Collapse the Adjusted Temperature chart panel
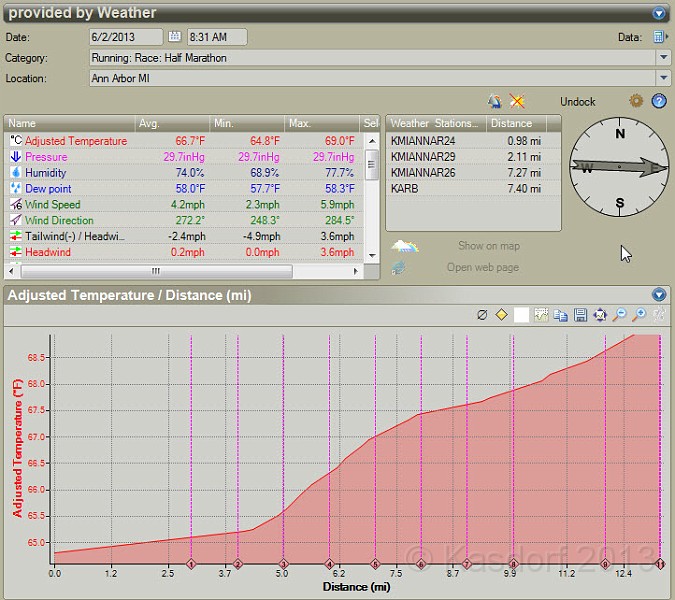 [658, 295]
